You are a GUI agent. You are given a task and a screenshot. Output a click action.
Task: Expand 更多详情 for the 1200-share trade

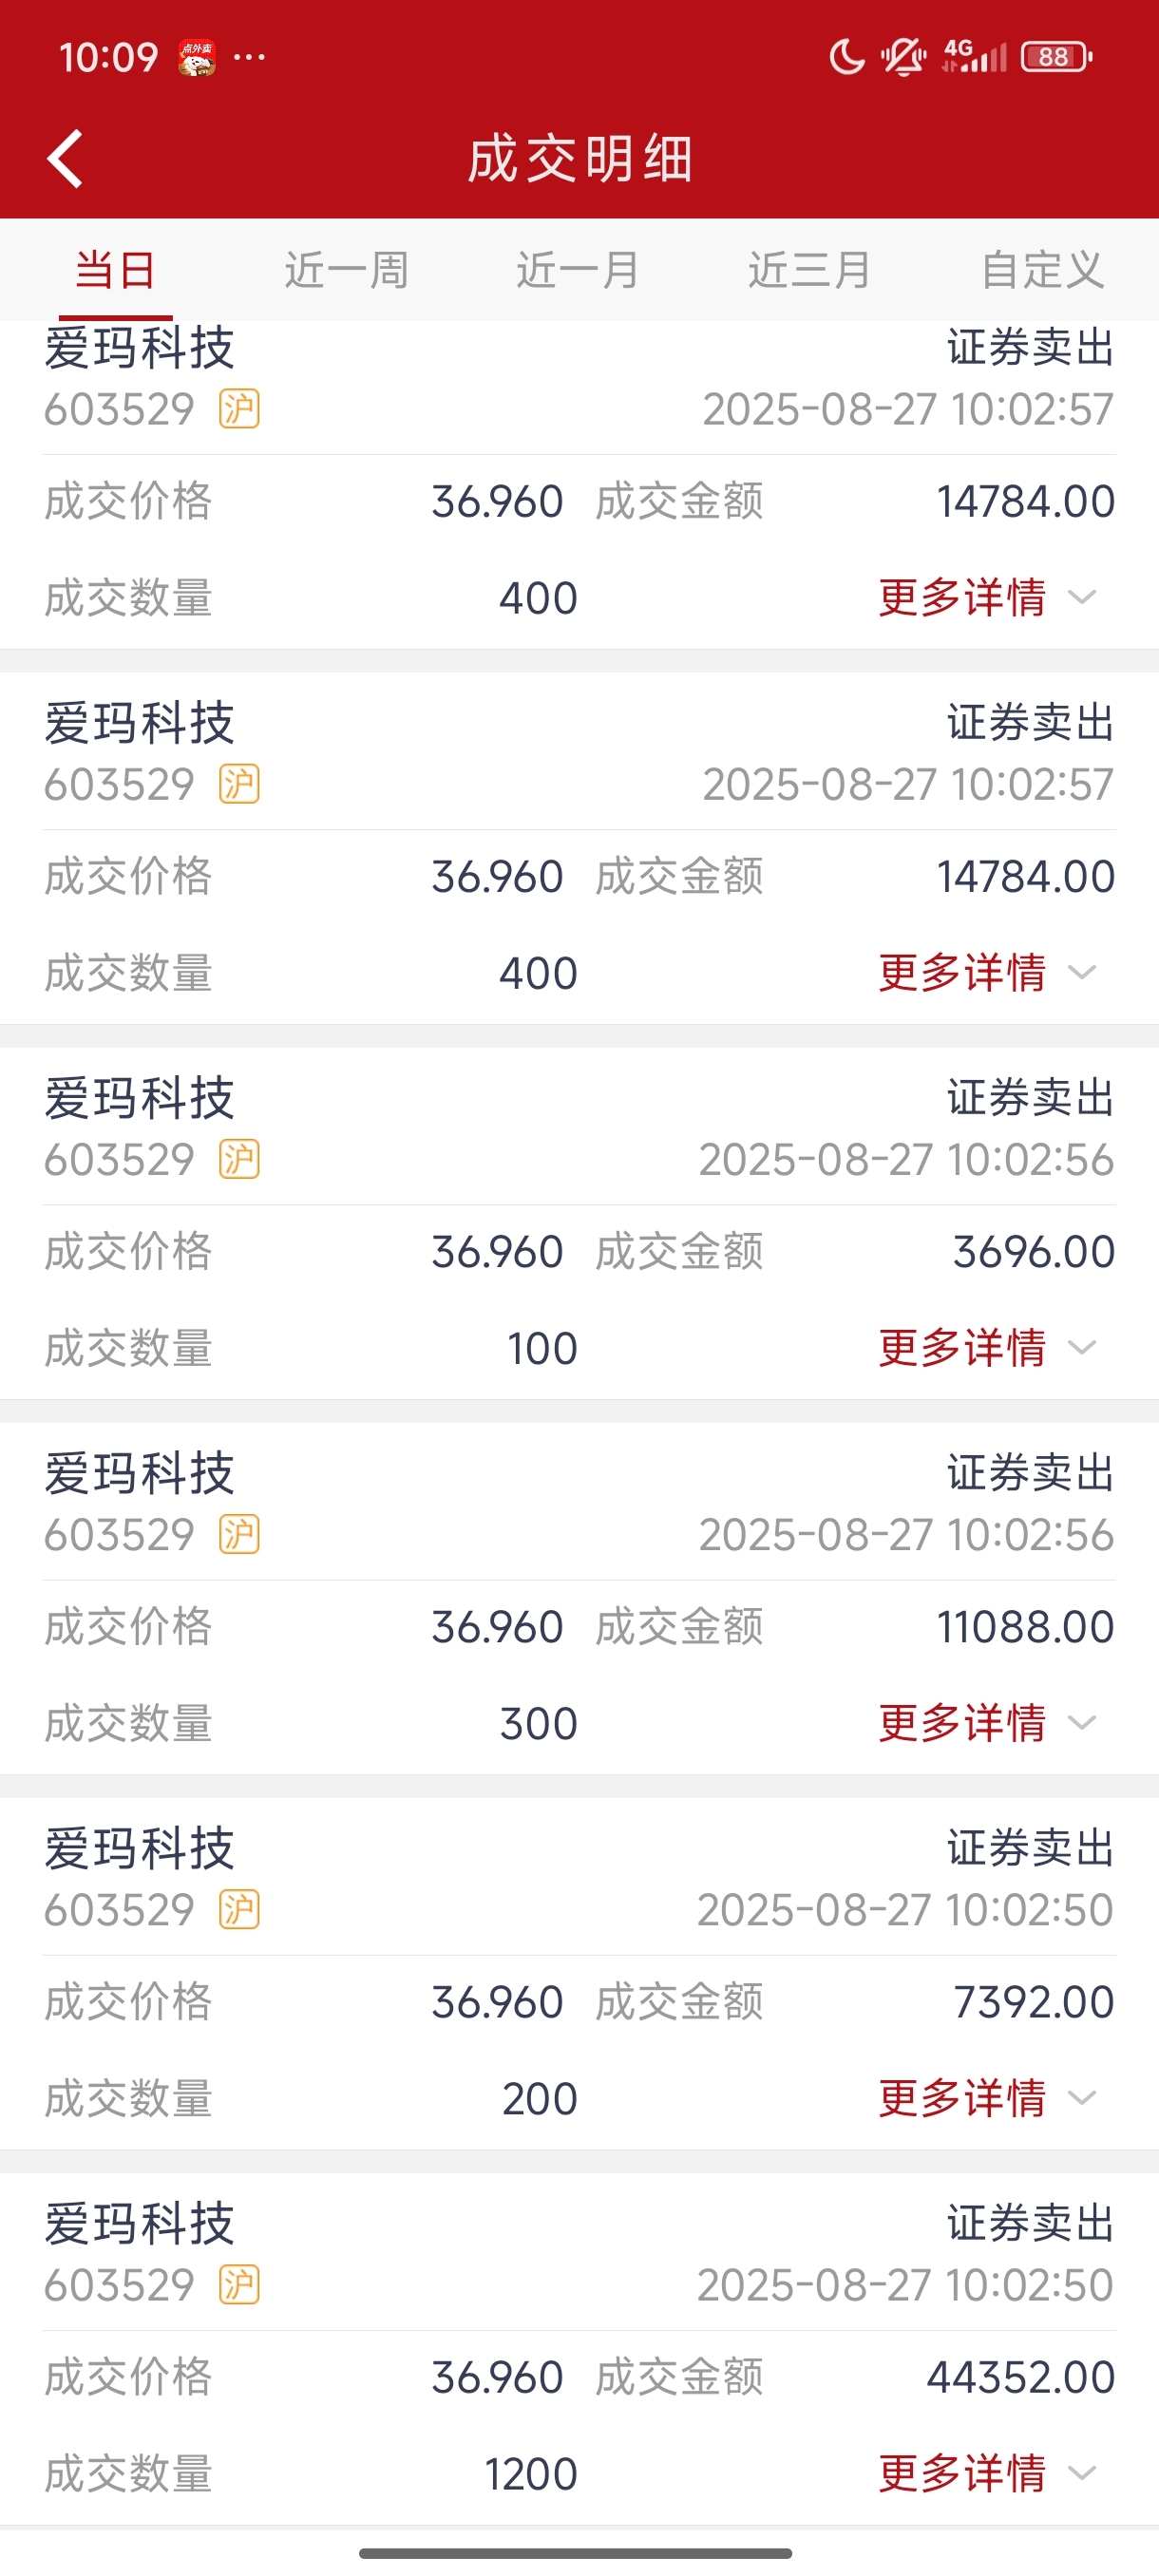pos(988,2473)
